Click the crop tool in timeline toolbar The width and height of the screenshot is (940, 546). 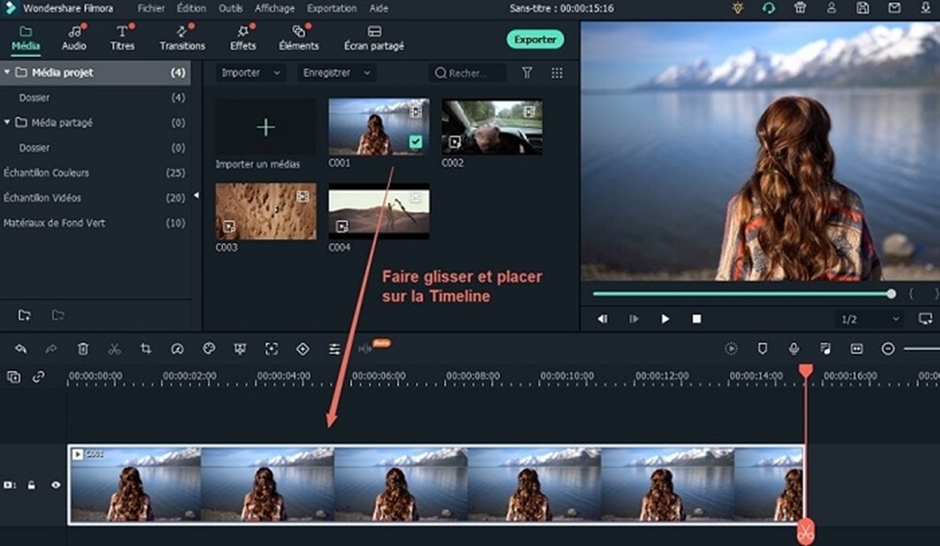(x=146, y=349)
